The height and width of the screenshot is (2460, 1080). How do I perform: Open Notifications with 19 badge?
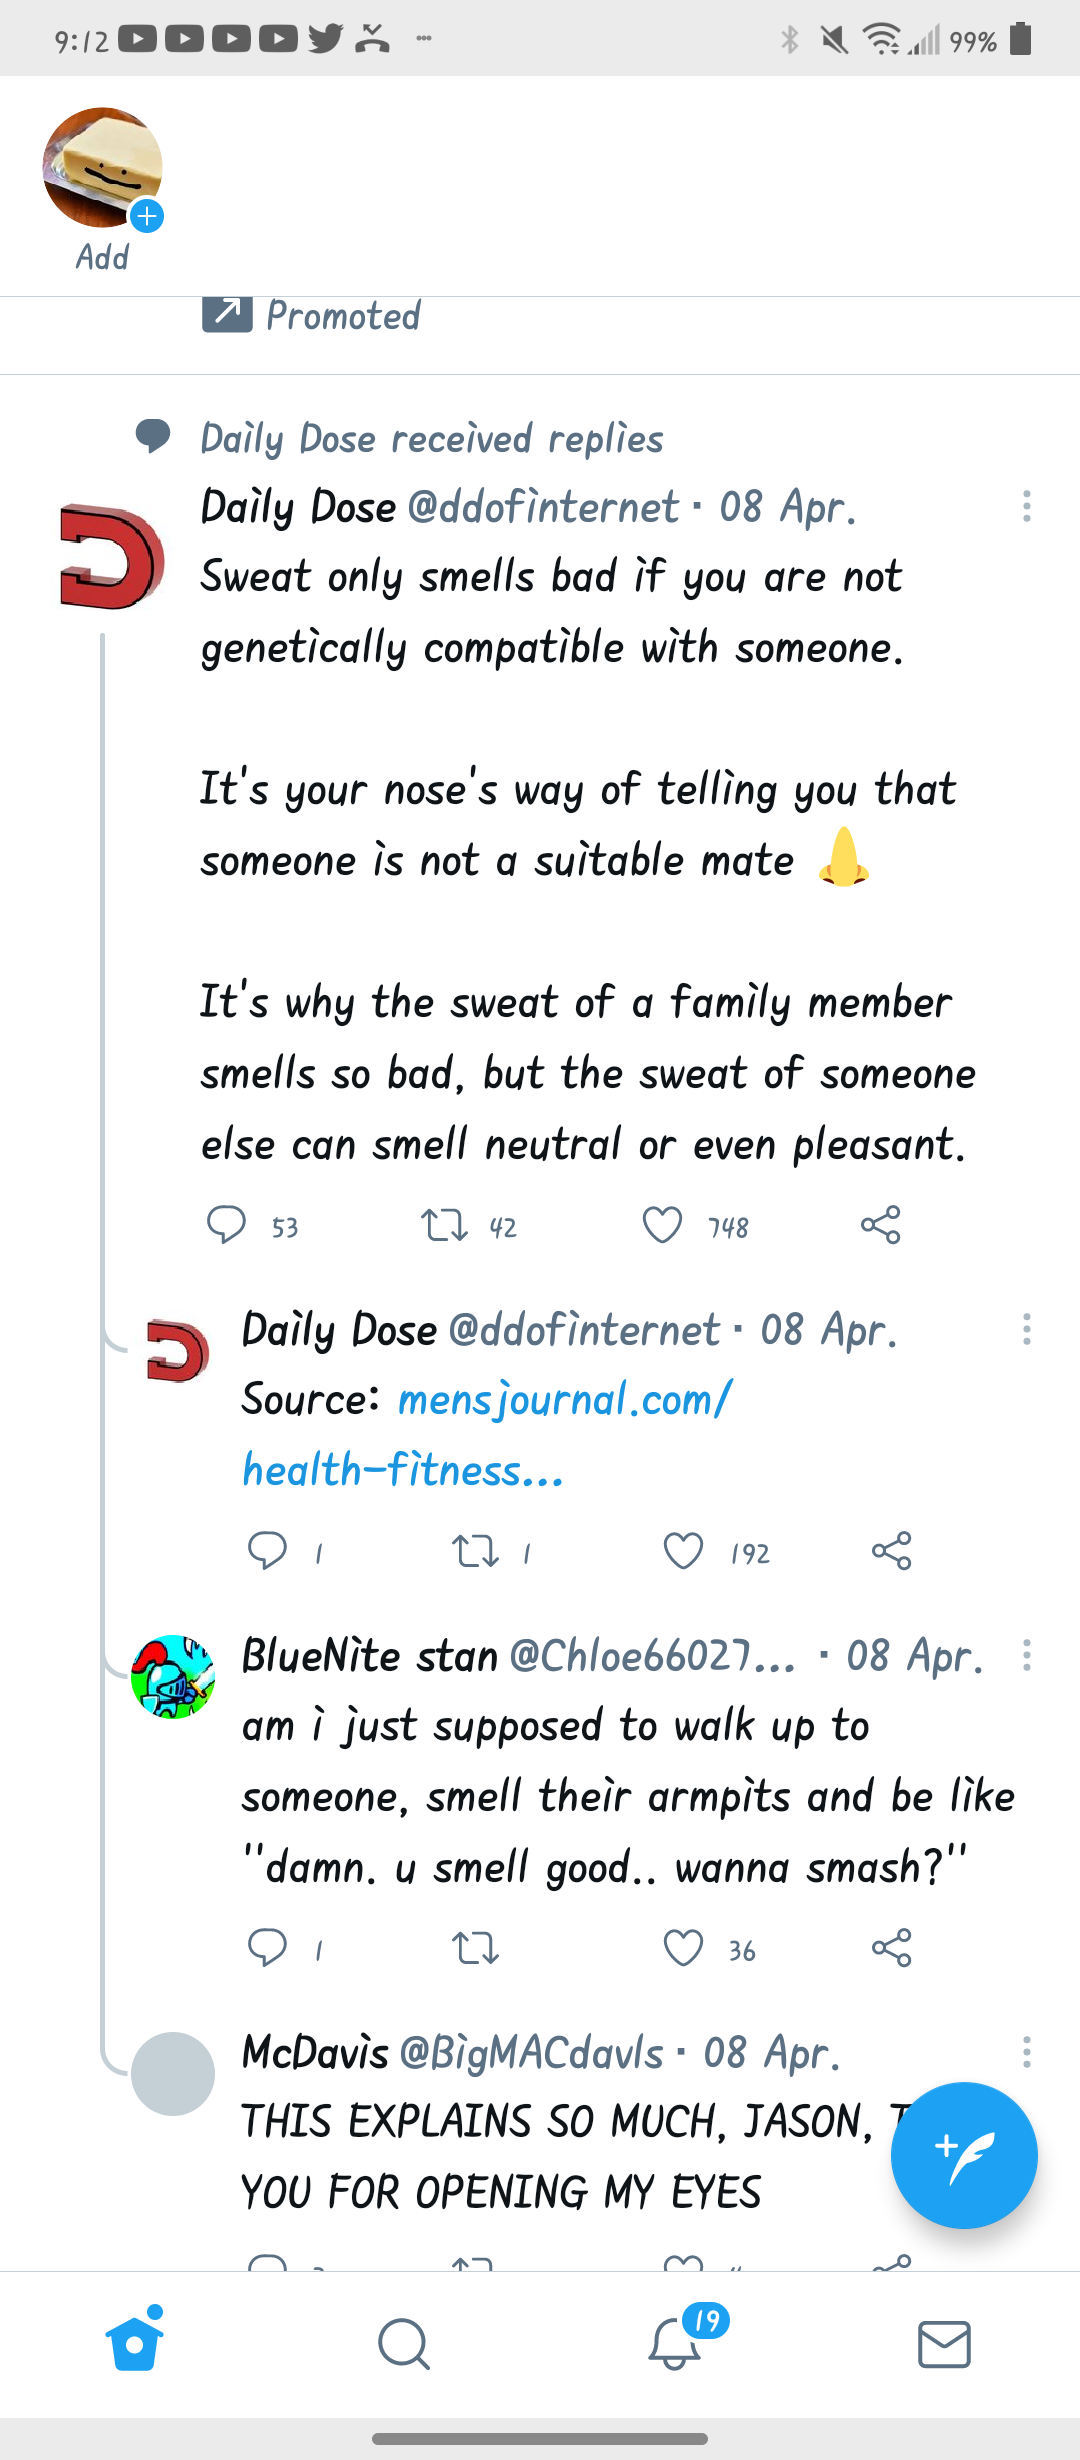point(676,2343)
